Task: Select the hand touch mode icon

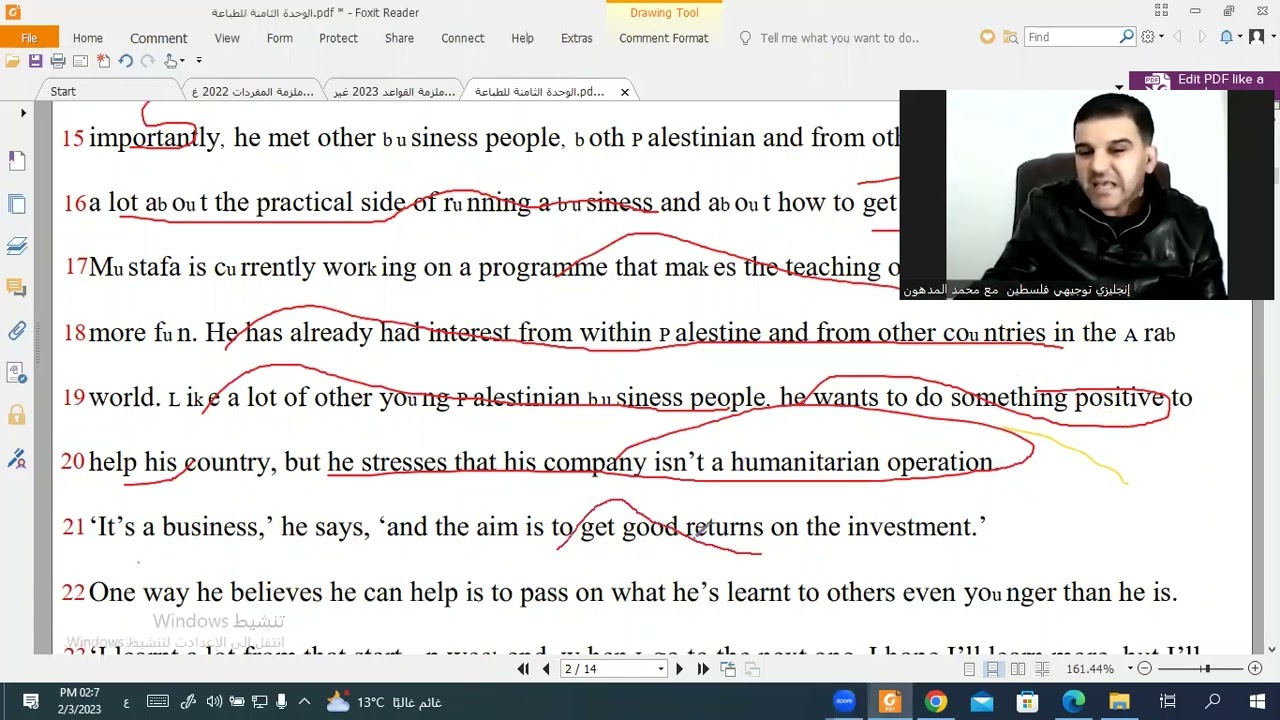Action: pyautogui.click(x=172, y=61)
